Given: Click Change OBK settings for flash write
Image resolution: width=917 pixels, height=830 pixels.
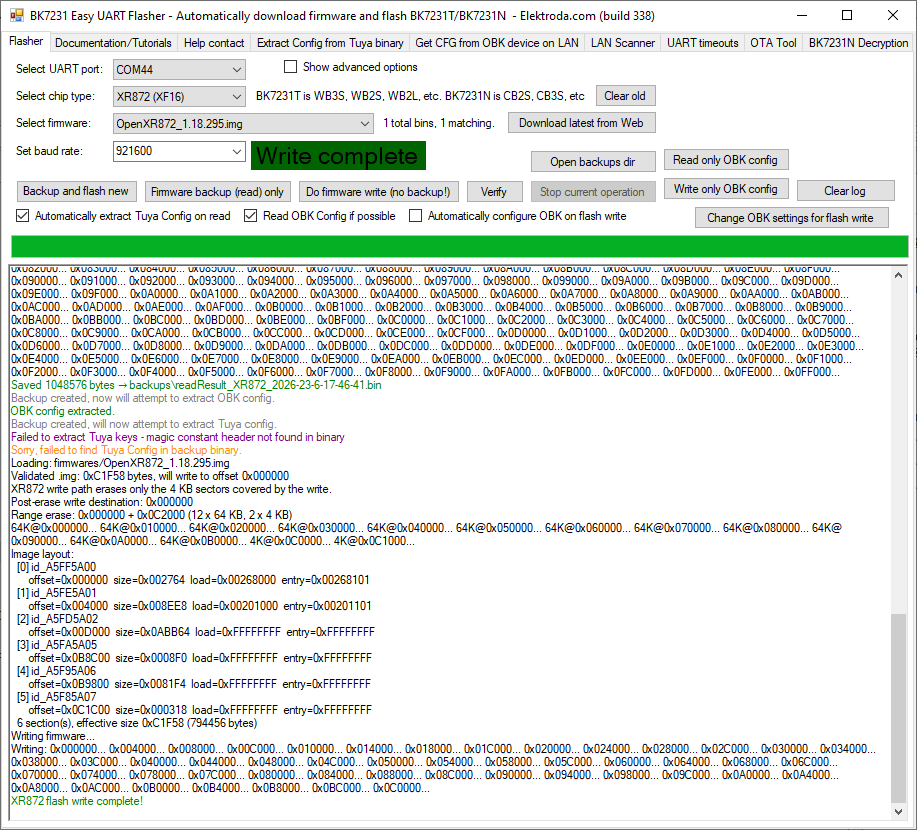Looking at the screenshot, I should click(x=791, y=218).
